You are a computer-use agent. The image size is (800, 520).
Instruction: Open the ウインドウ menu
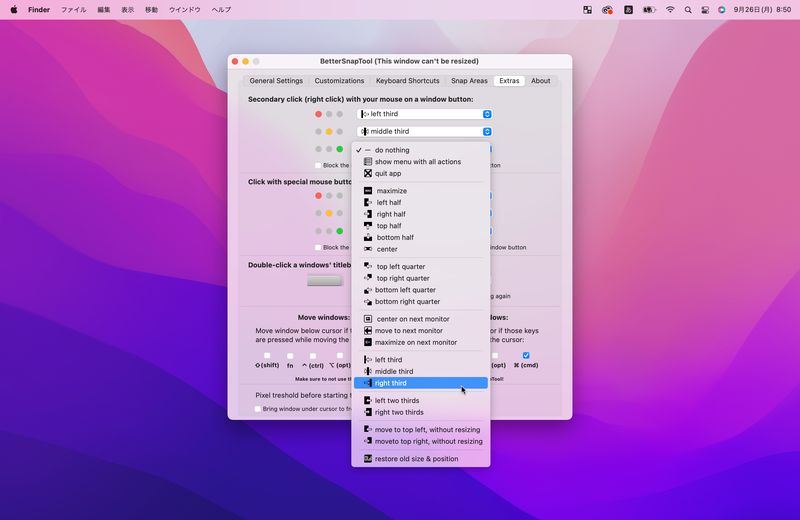[185, 10]
